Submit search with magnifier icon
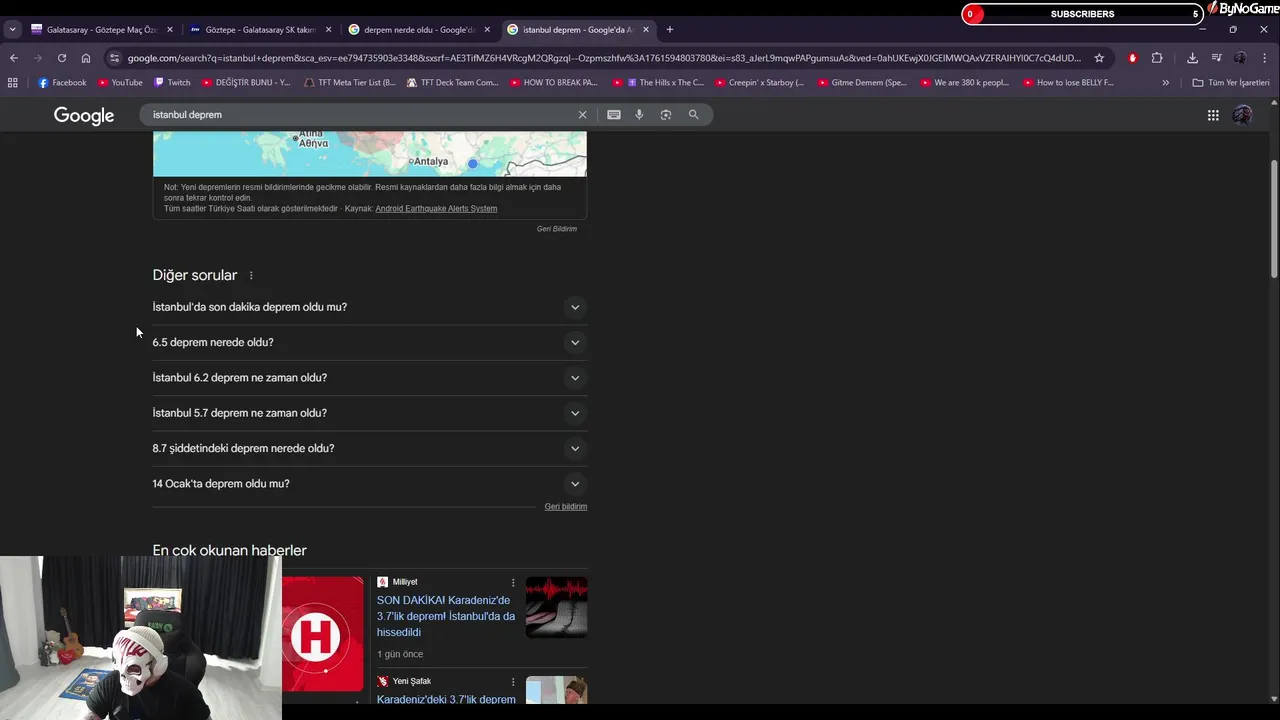This screenshot has height=720, width=1280. pos(693,115)
